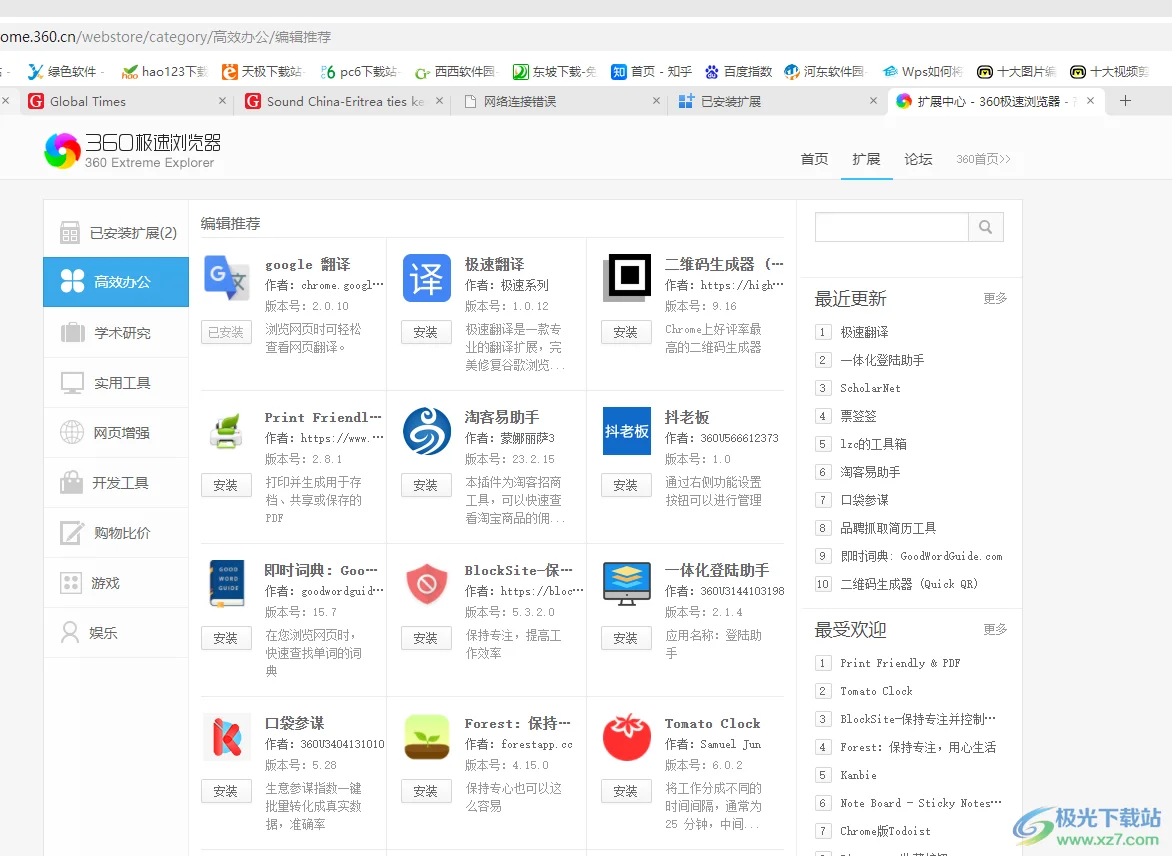Viewport: 1172px width, 856px height.
Task: Install the Tomato Clock extension
Action: pos(626,791)
